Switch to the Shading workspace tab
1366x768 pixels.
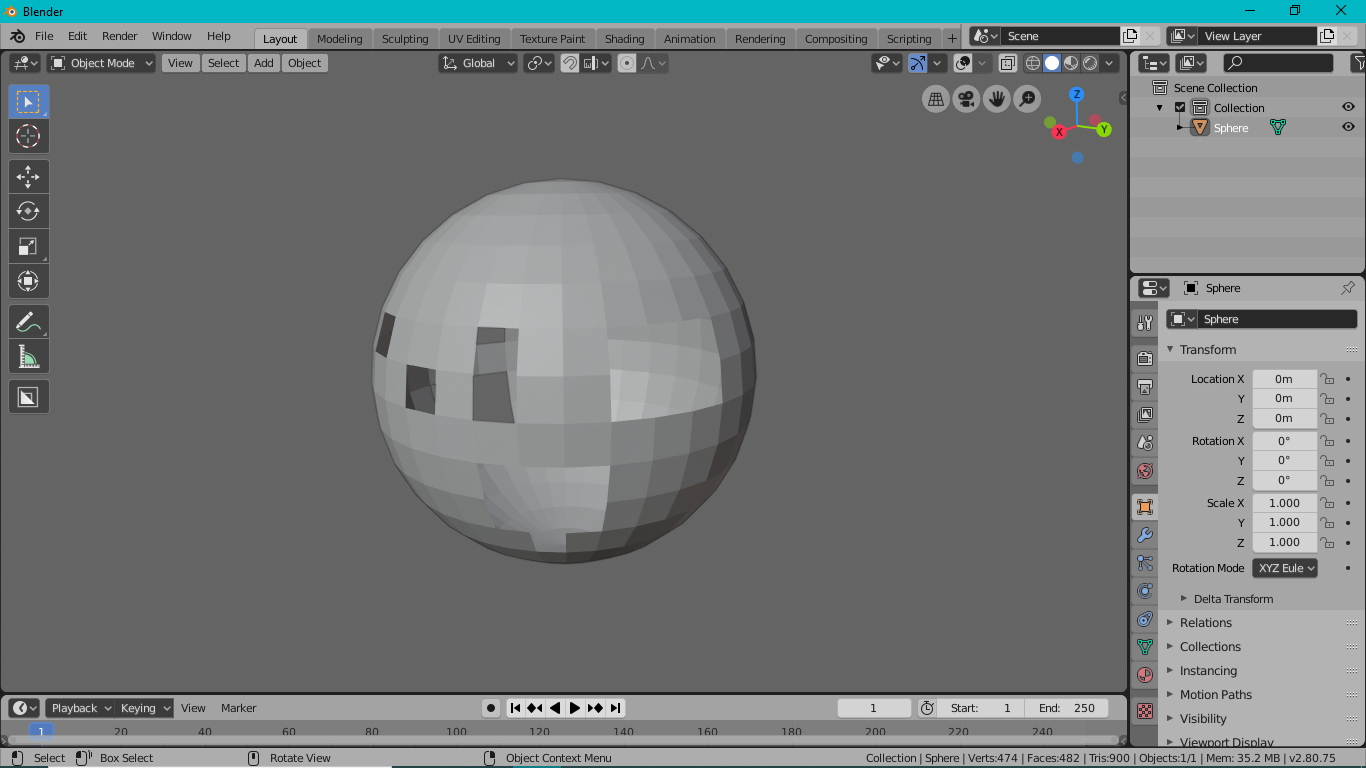(625, 38)
